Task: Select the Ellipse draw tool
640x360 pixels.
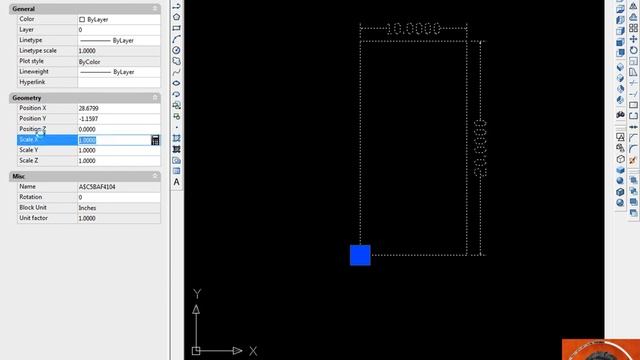Action: 176,83
